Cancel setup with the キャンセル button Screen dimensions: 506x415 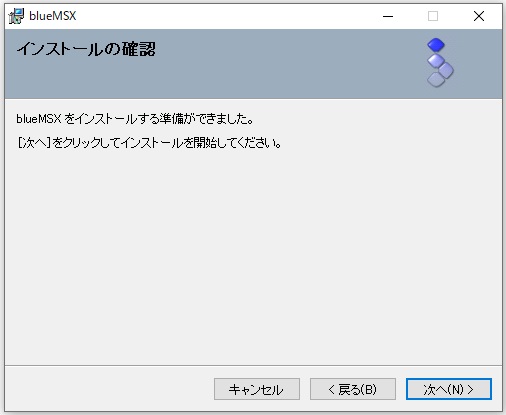coord(257,389)
